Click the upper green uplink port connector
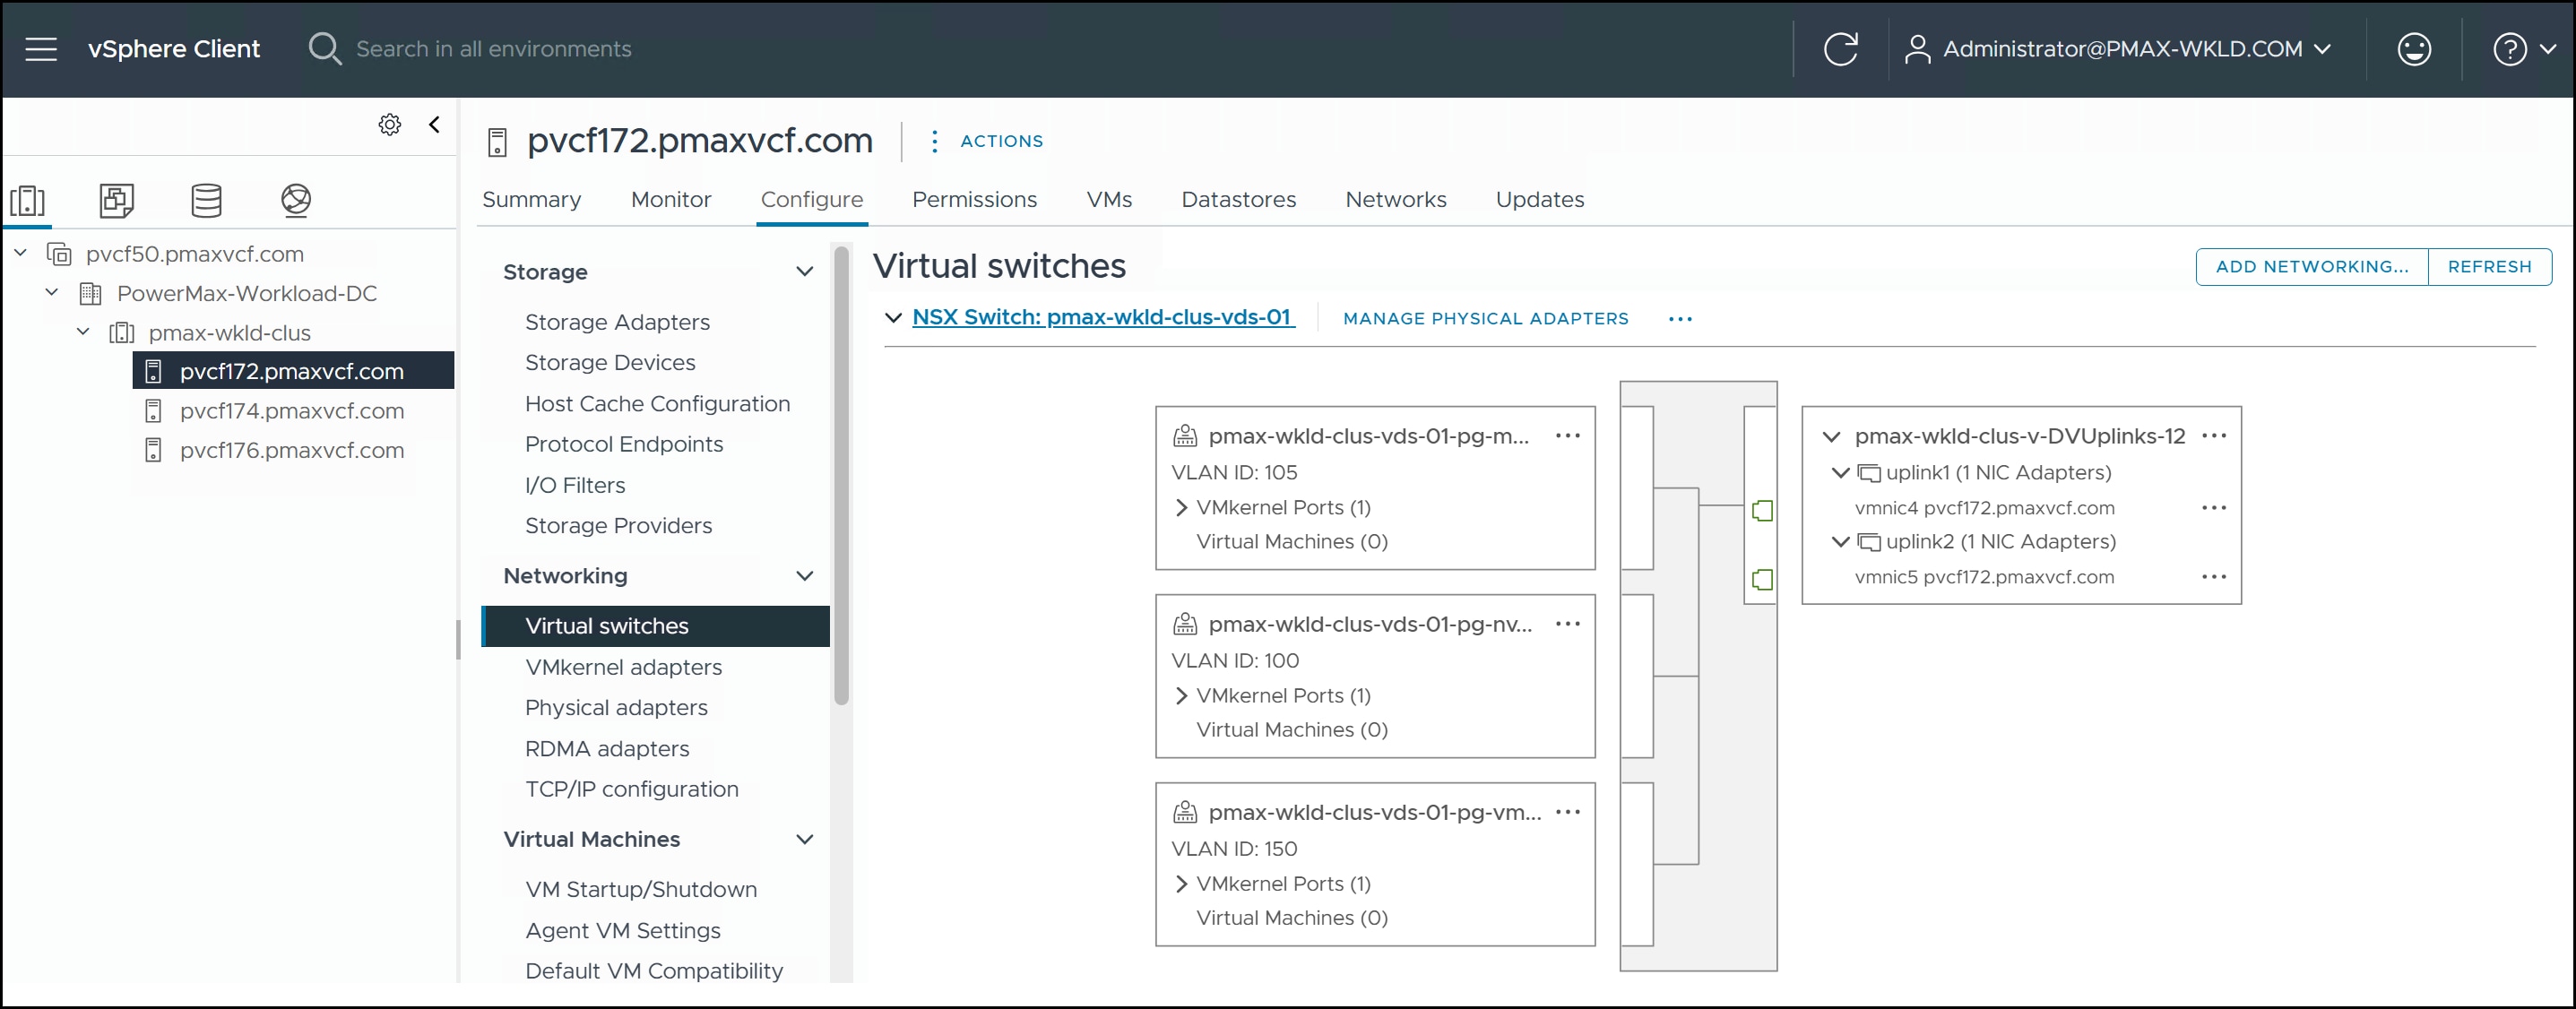The height and width of the screenshot is (1009, 2576). point(1762,511)
